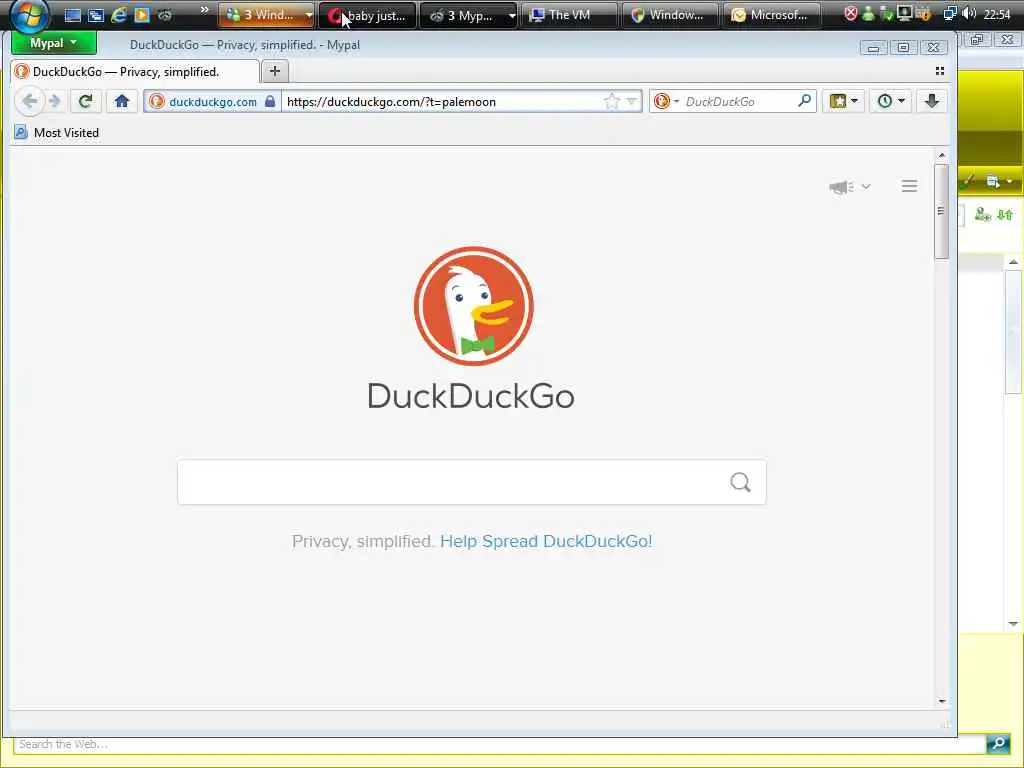The width and height of the screenshot is (1024, 768).
Task: Open the 3 Myp... taskbar group
Action: (469, 15)
